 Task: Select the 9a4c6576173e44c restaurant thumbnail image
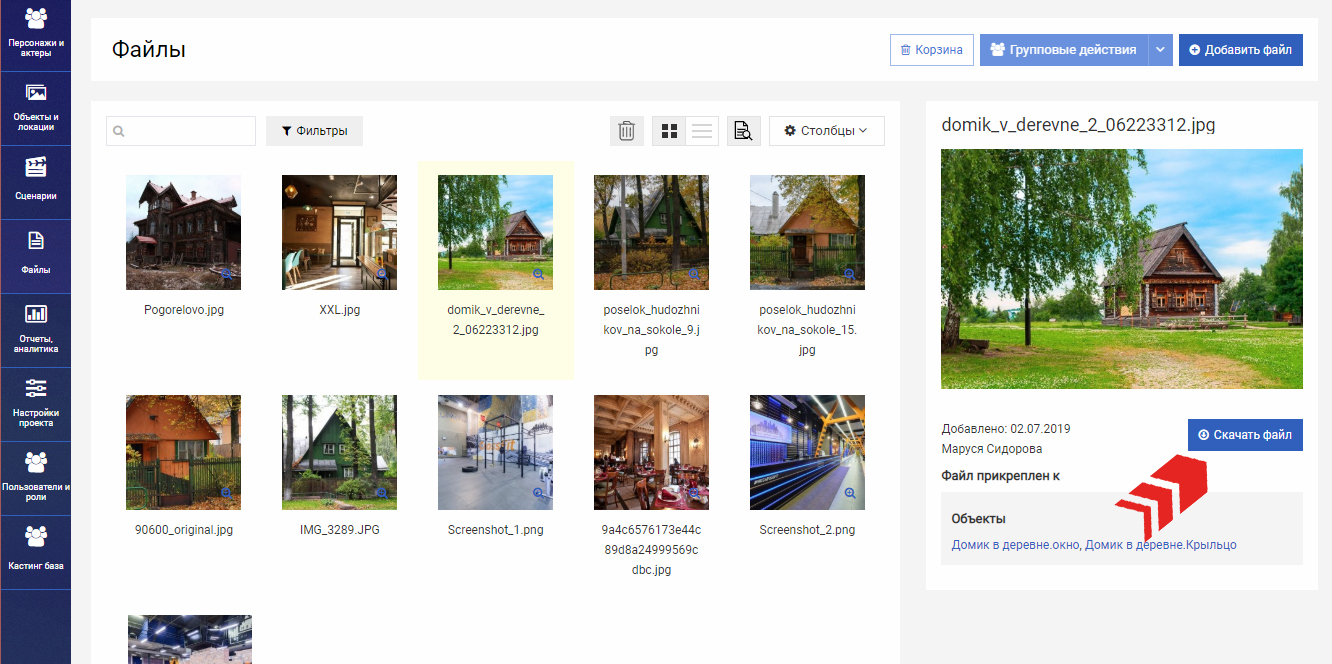(x=651, y=452)
